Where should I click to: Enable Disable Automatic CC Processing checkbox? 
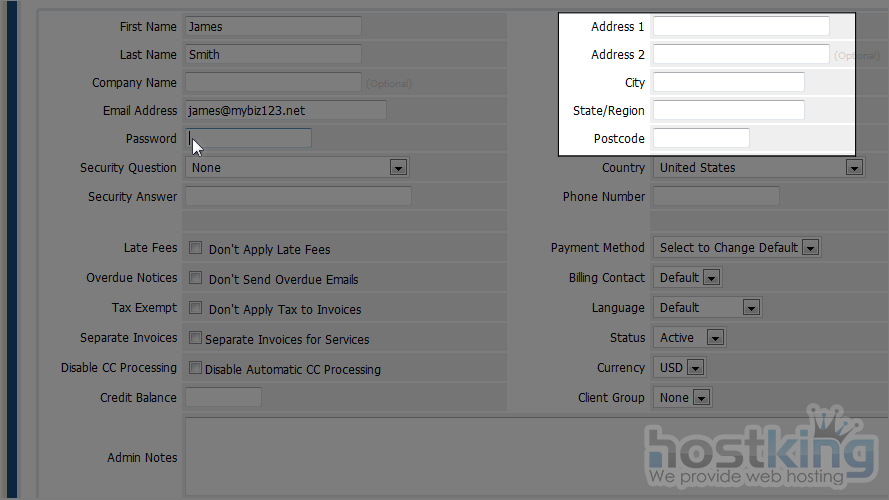point(196,368)
